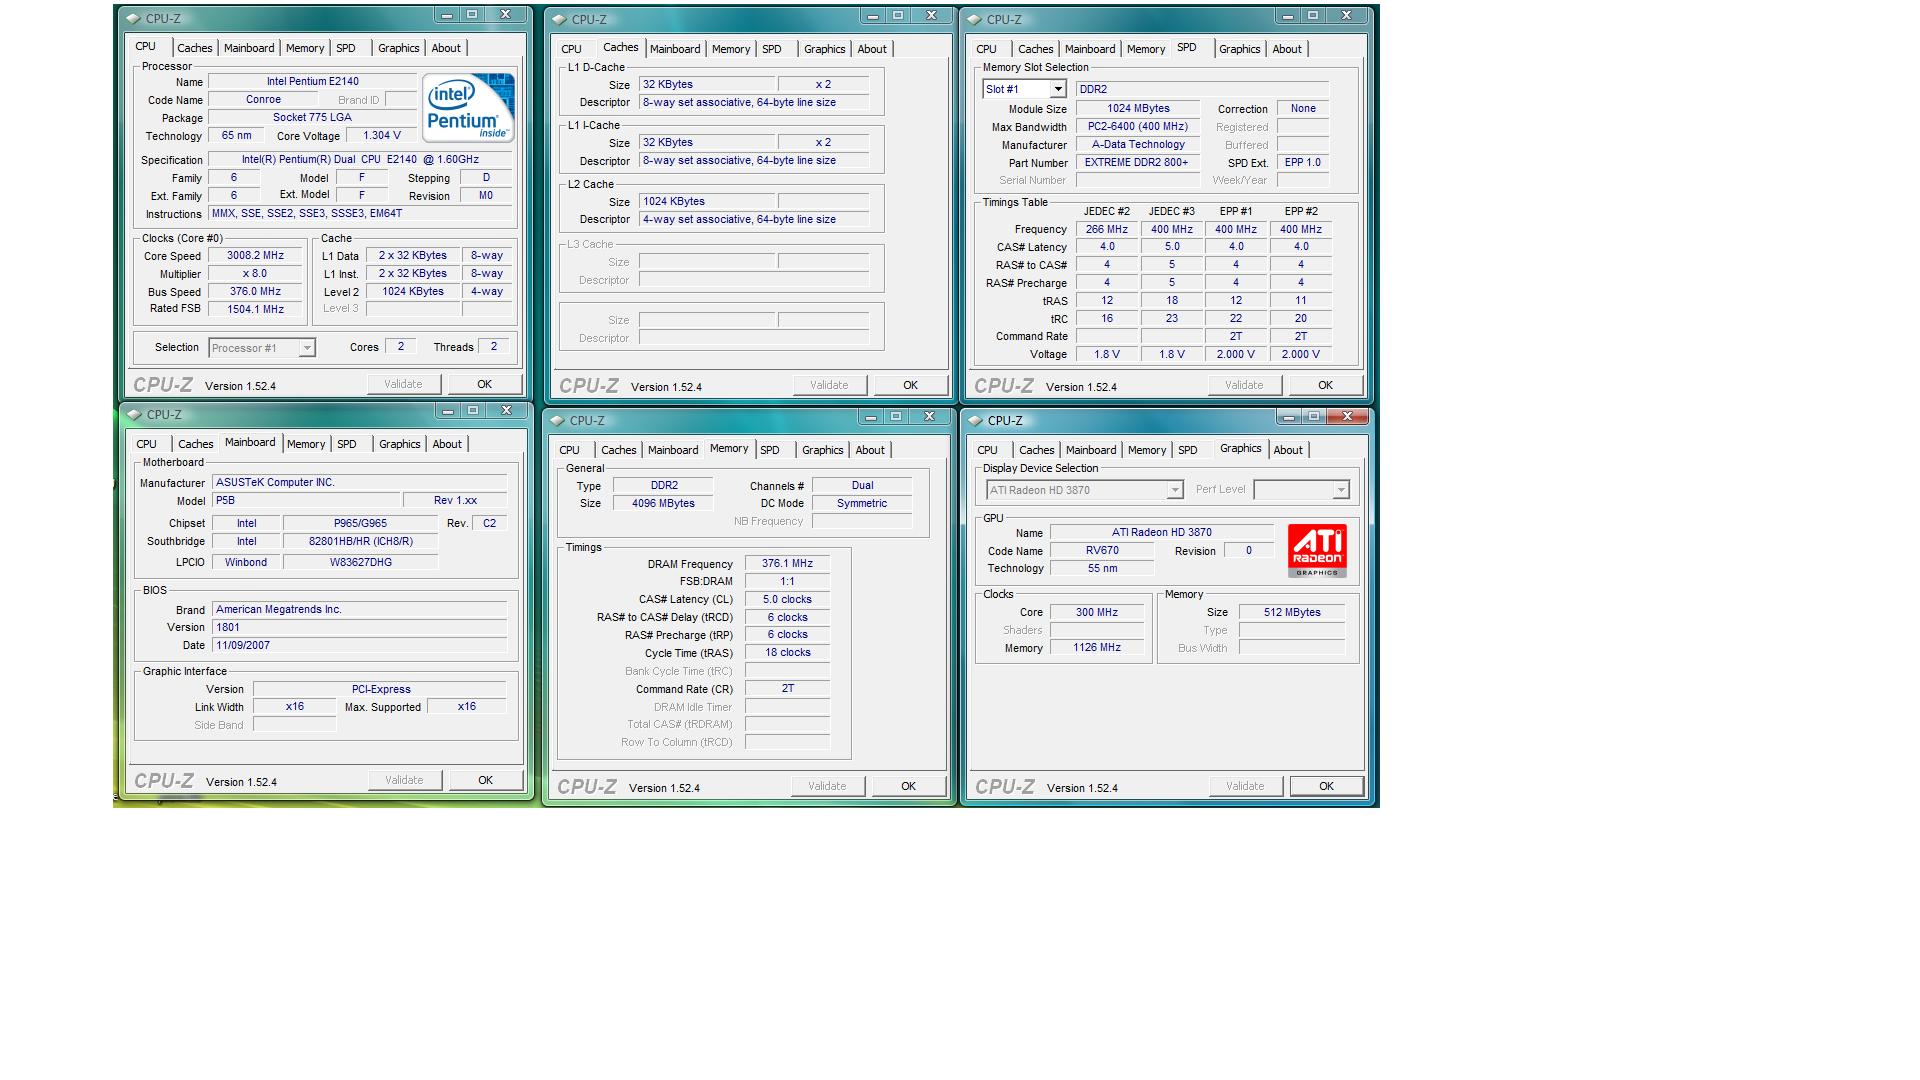Click the ATI Radeon Graphics logo
The image size is (1920, 1080).
tap(1317, 550)
